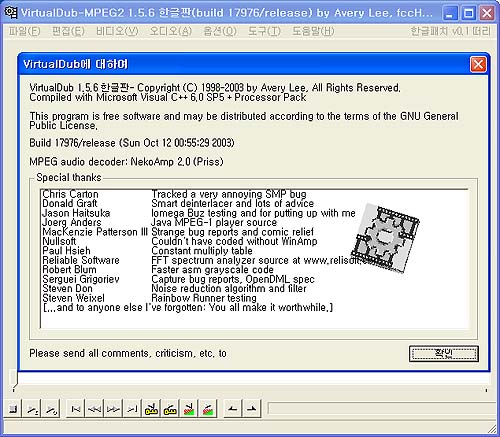Jump to end of video
This screenshot has width=500, height=437.
tap(132, 409)
